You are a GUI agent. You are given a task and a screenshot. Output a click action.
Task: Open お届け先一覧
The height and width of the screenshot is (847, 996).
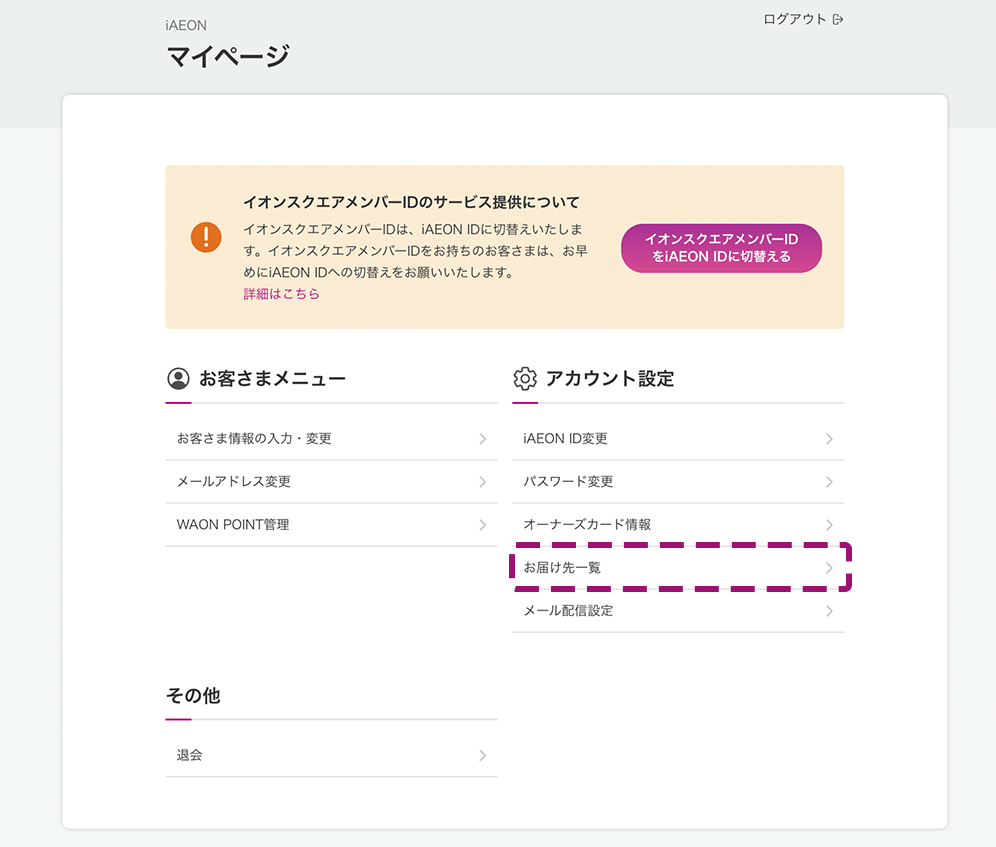tap(678, 567)
